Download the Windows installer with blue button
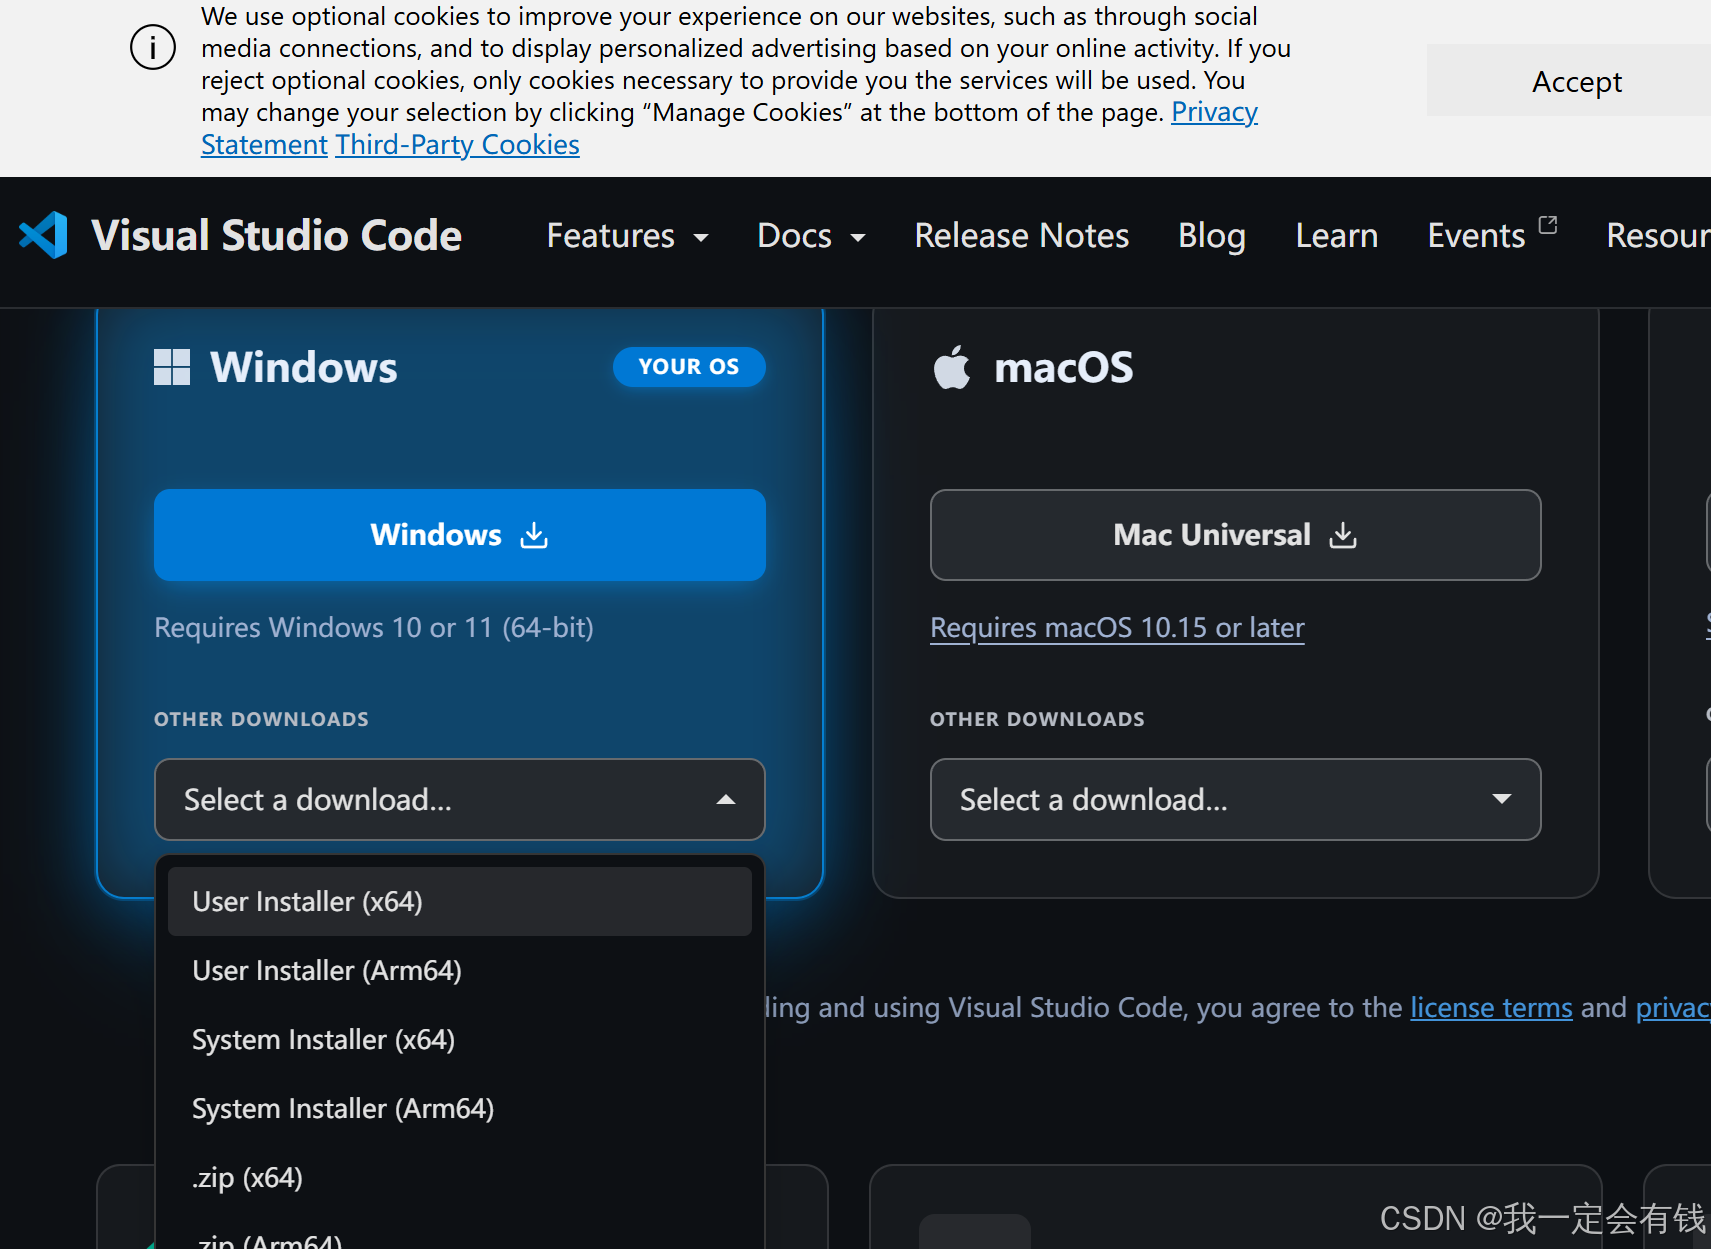Screen dimensions: 1711x1249 [460, 535]
